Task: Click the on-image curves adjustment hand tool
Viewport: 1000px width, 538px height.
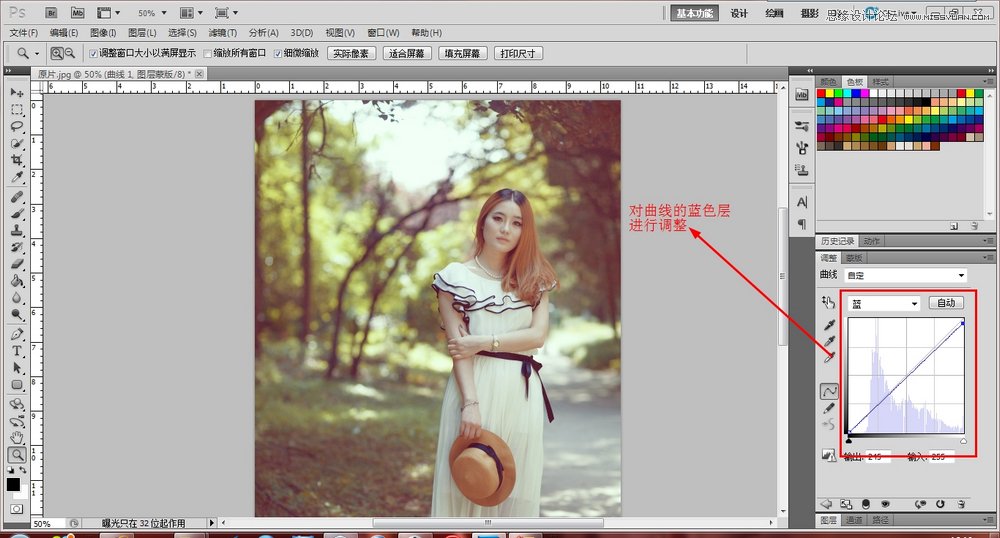Action: (x=828, y=302)
